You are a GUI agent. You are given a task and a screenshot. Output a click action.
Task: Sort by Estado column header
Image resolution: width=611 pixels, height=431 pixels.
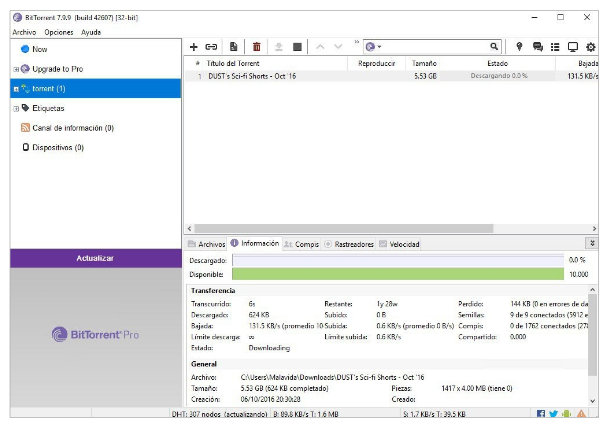pos(498,63)
